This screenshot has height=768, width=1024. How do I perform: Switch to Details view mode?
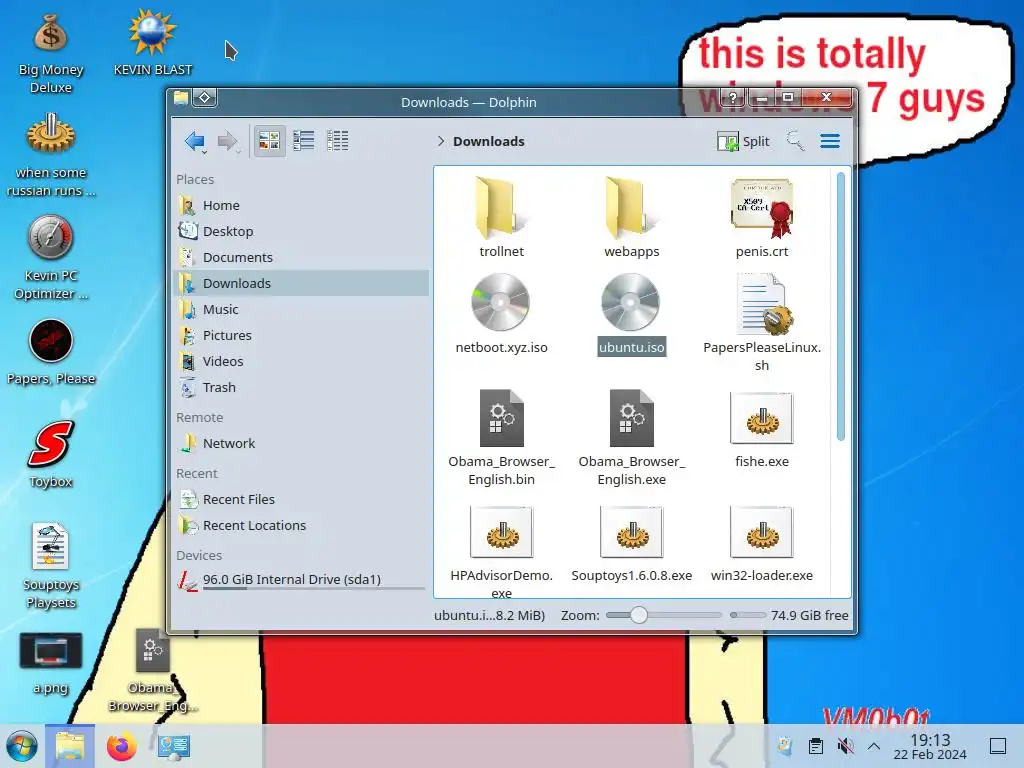[x=338, y=140]
